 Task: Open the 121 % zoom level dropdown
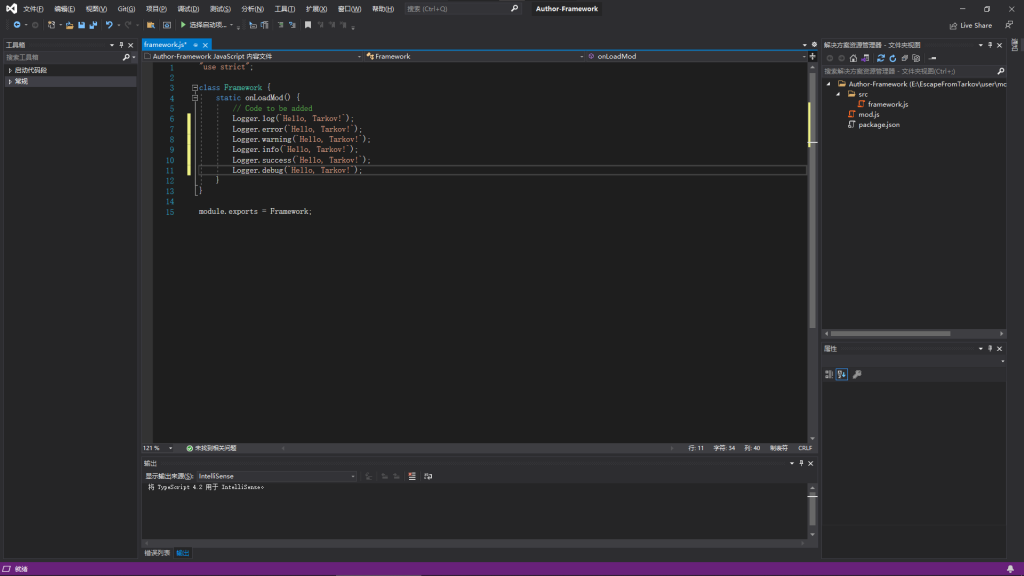click(170, 448)
